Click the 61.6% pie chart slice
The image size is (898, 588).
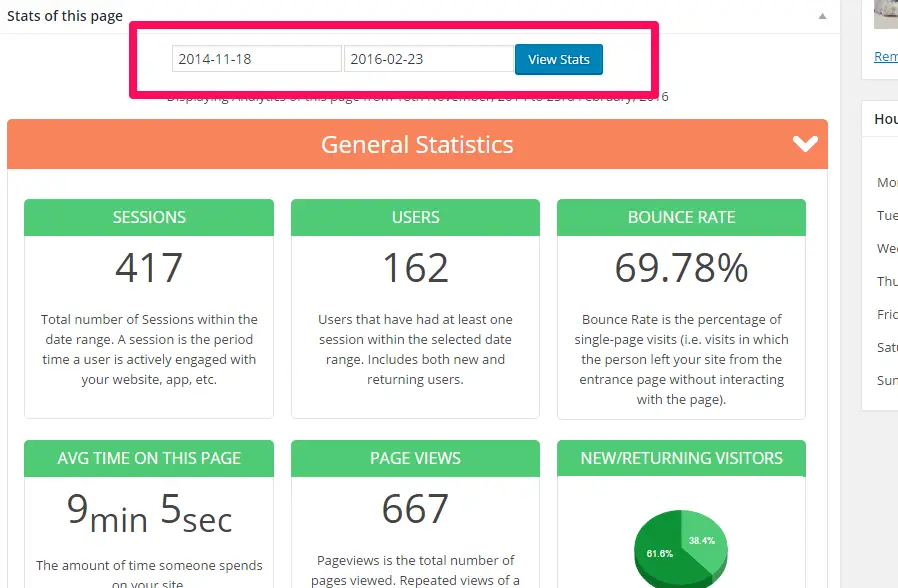(659, 553)
